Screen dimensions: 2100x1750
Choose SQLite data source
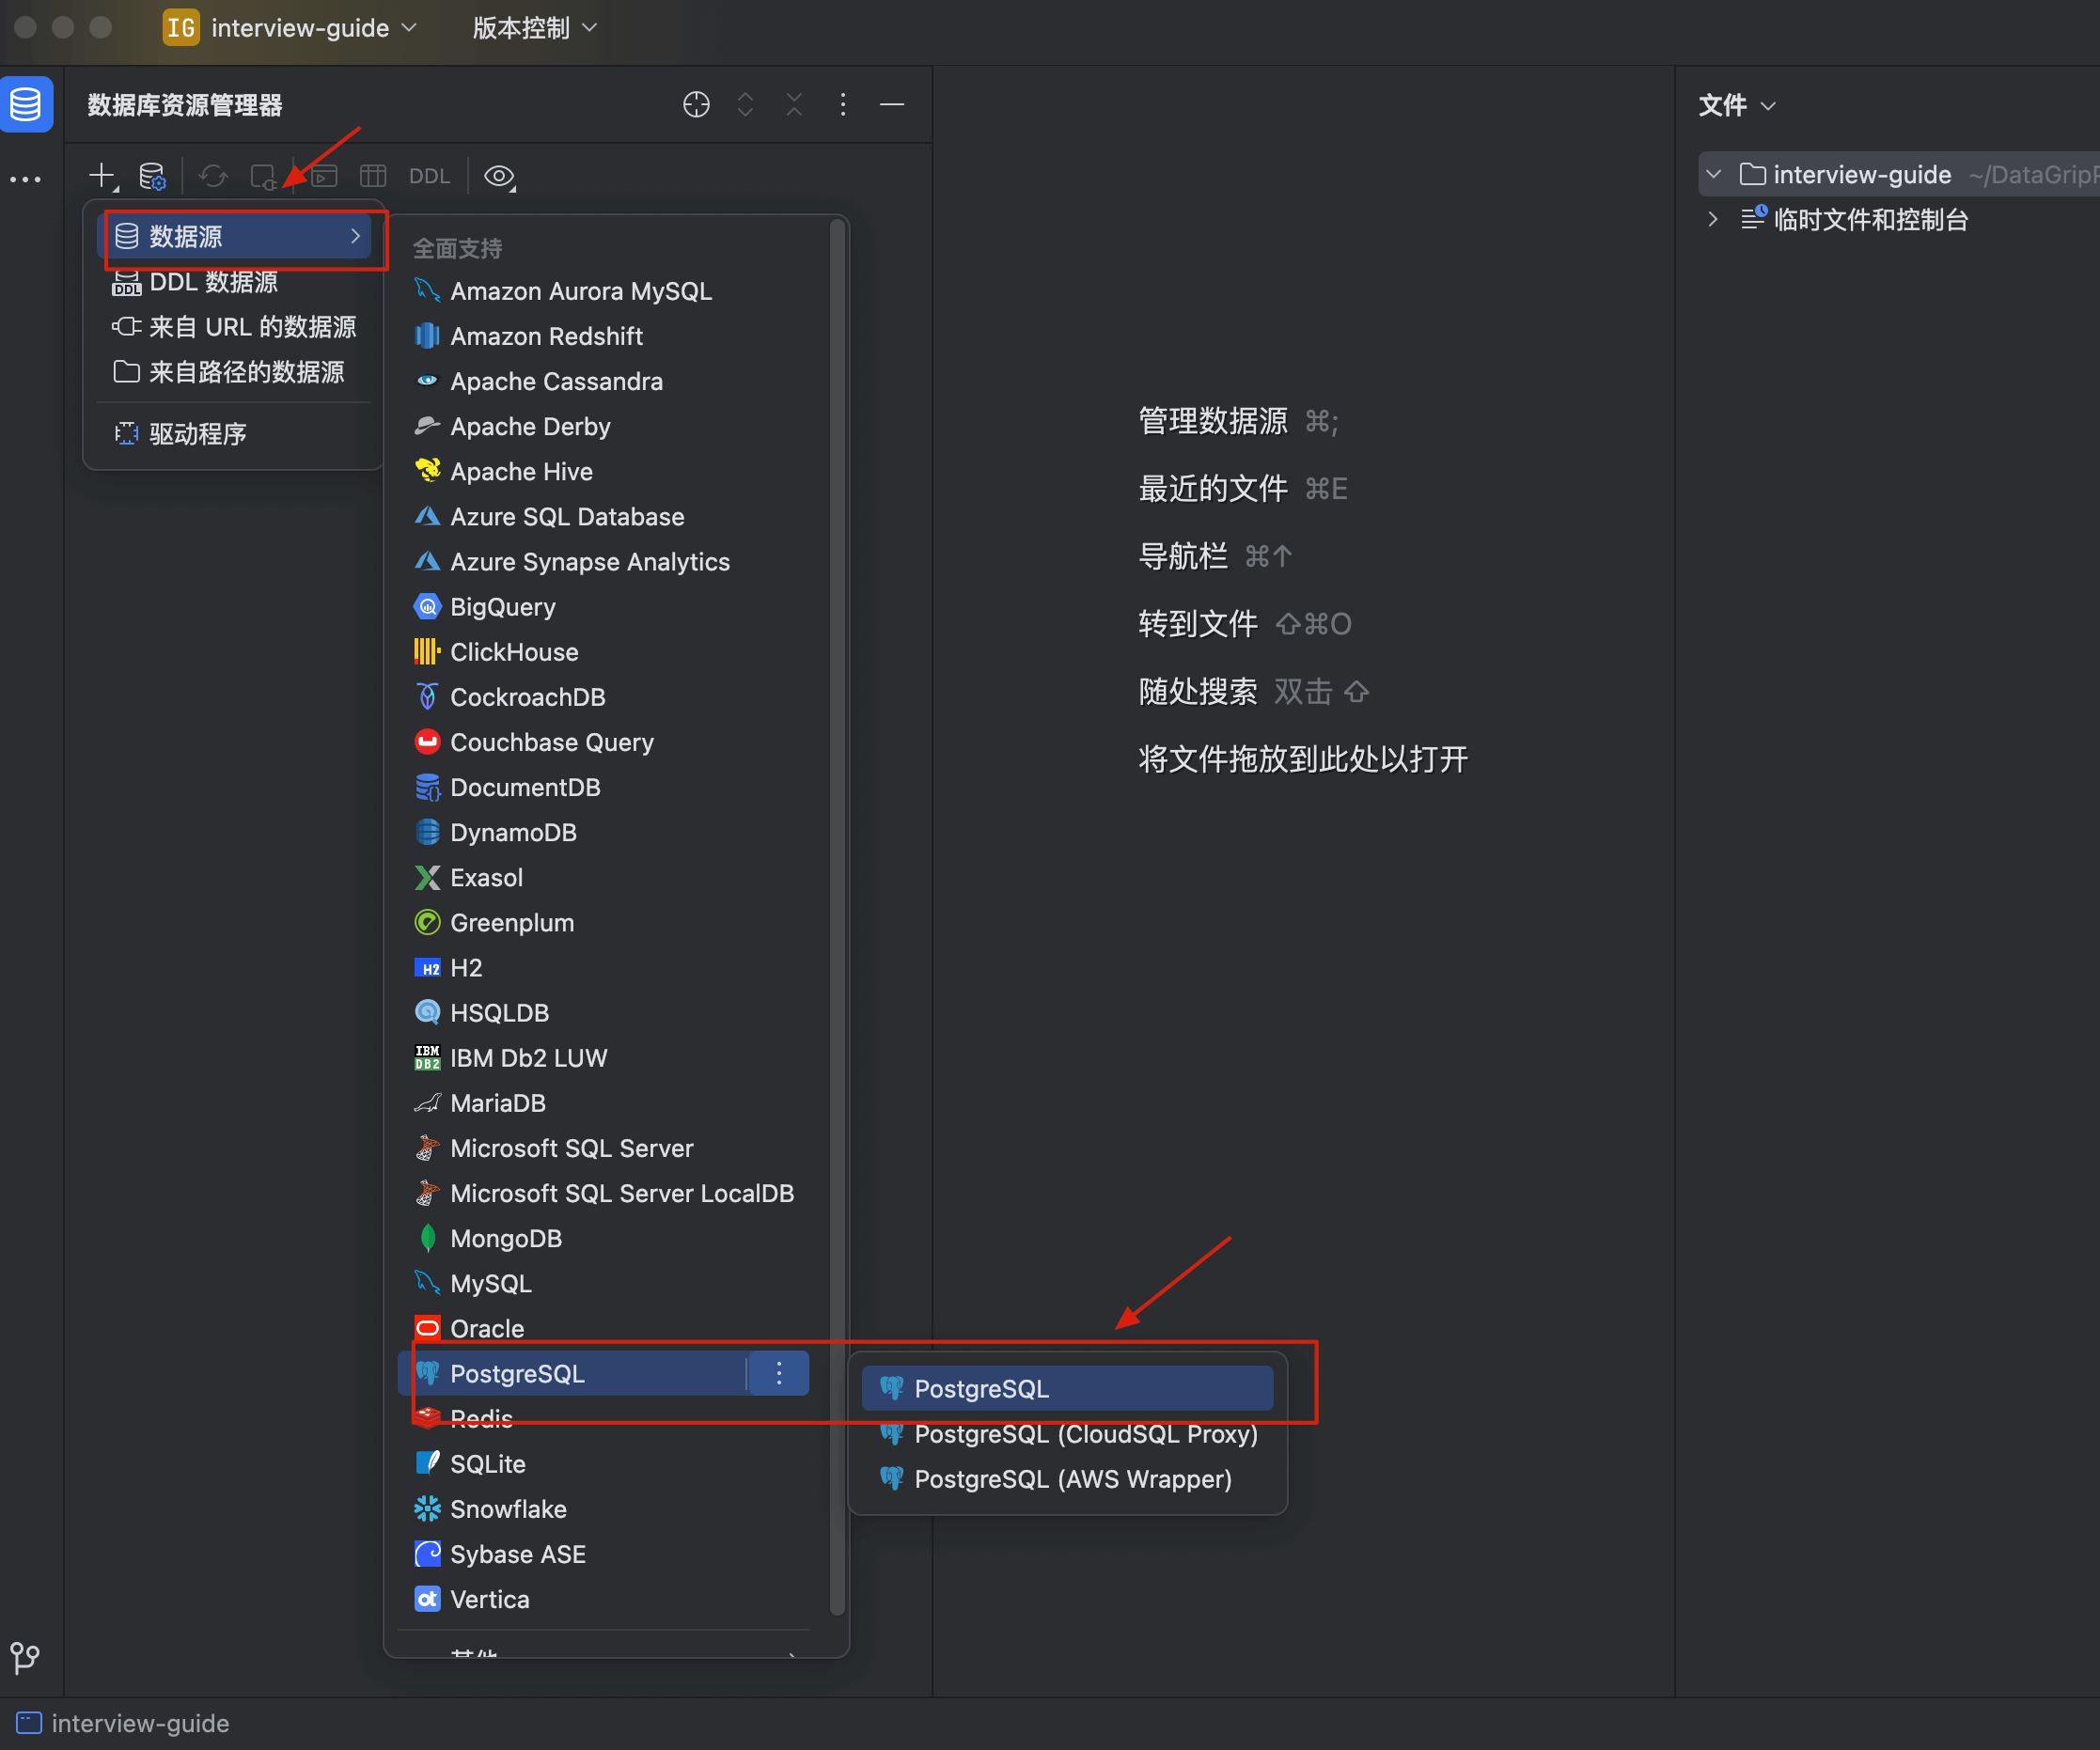click(604, 1464)
